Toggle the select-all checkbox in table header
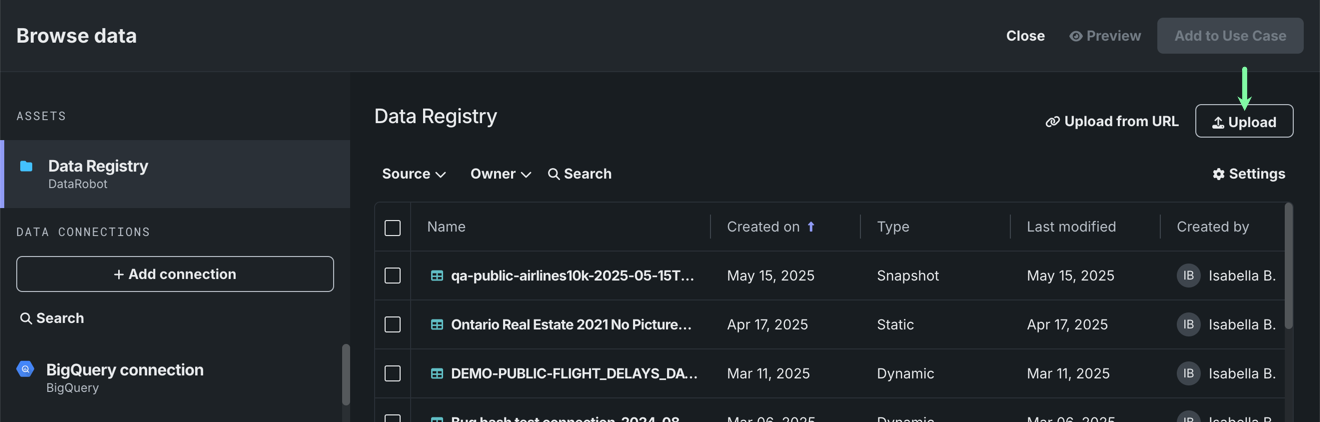This screenshot has width=1320, height=422. pyautogui.click(x=393, y=228)
